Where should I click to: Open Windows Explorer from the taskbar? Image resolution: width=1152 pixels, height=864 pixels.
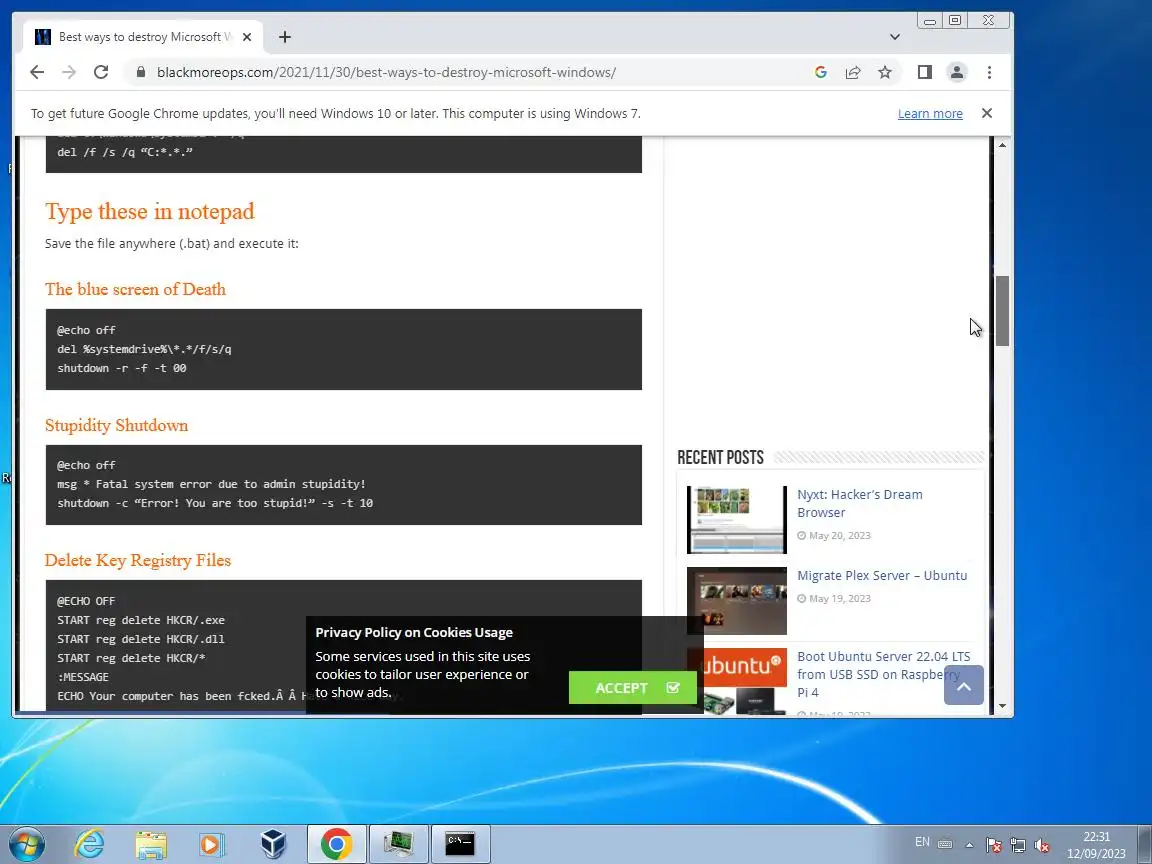tap(151, 844)
